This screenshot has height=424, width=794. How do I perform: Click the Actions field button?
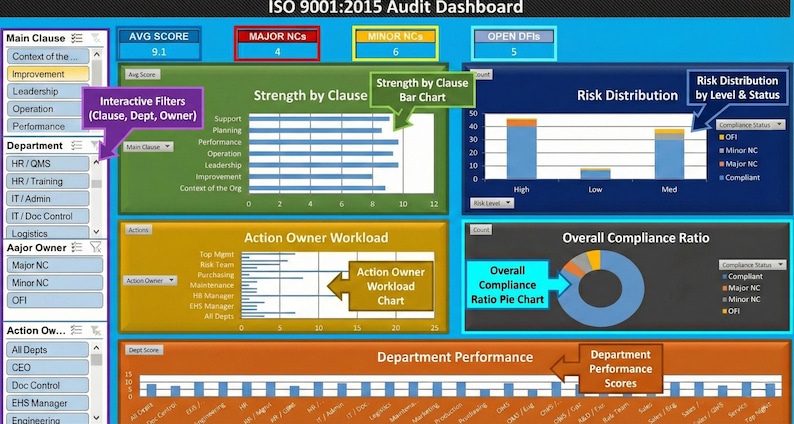pos(138,230)
